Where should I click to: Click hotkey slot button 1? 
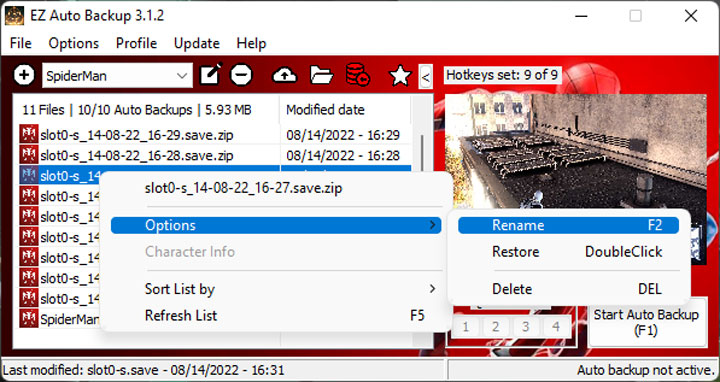pyautogui.click(x=466, y=327)
